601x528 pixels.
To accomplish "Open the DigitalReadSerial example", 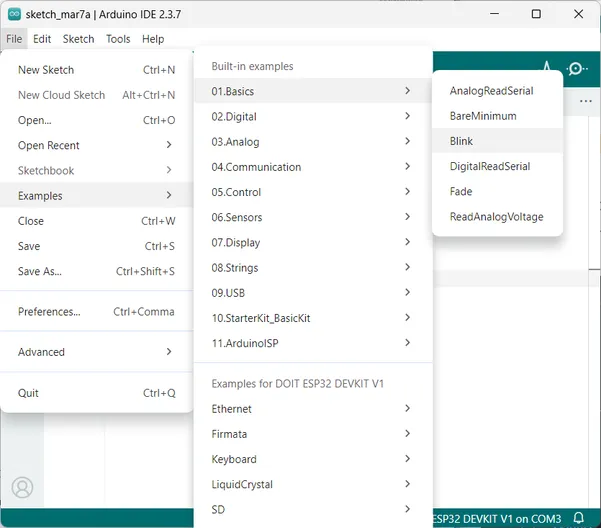I will pyautogui.click(x=498, y=166).
